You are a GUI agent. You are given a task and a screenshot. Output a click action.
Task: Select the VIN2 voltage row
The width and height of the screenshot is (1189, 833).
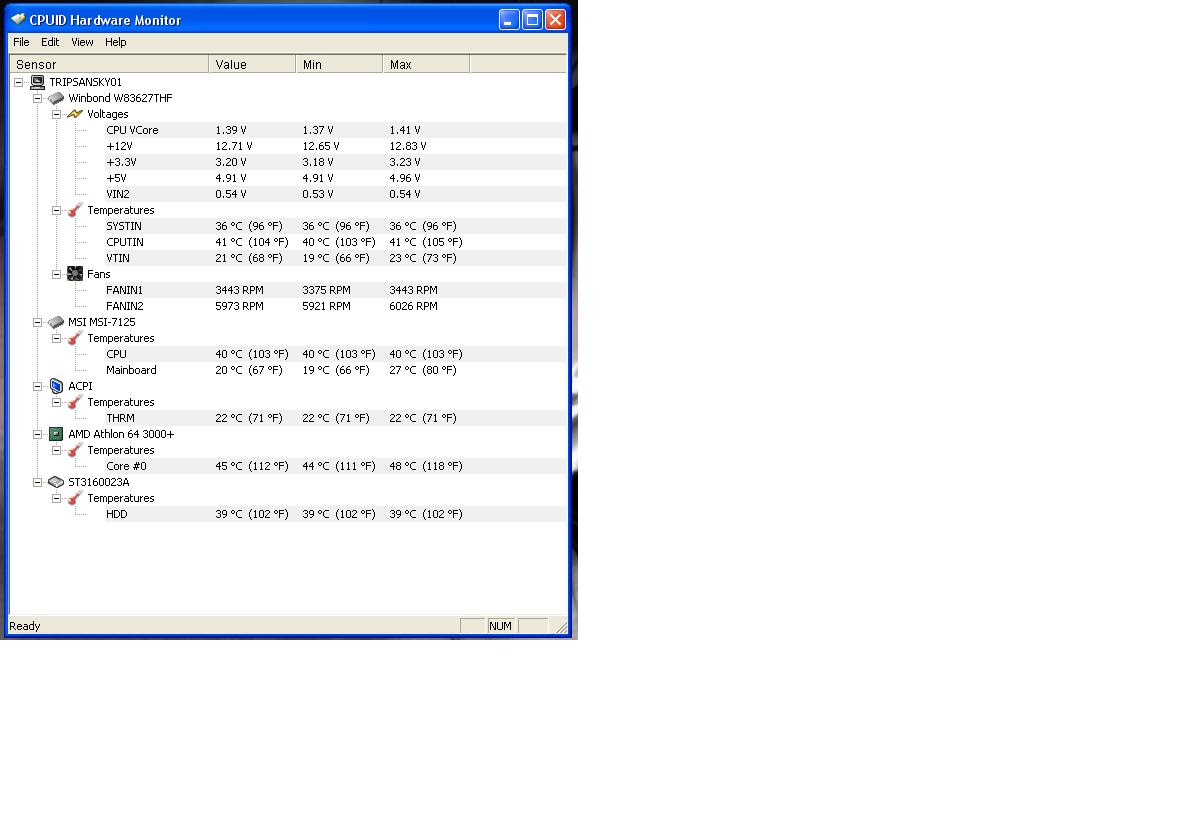pyautogui.click(x=335, y=194)
